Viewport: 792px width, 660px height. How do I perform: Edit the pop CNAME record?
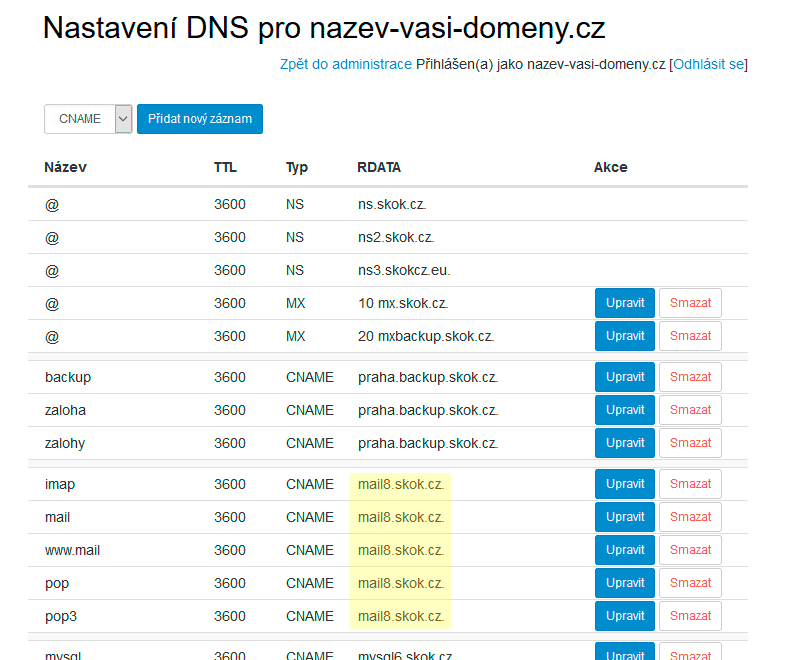pyautogui.click(x=625, y=583)
